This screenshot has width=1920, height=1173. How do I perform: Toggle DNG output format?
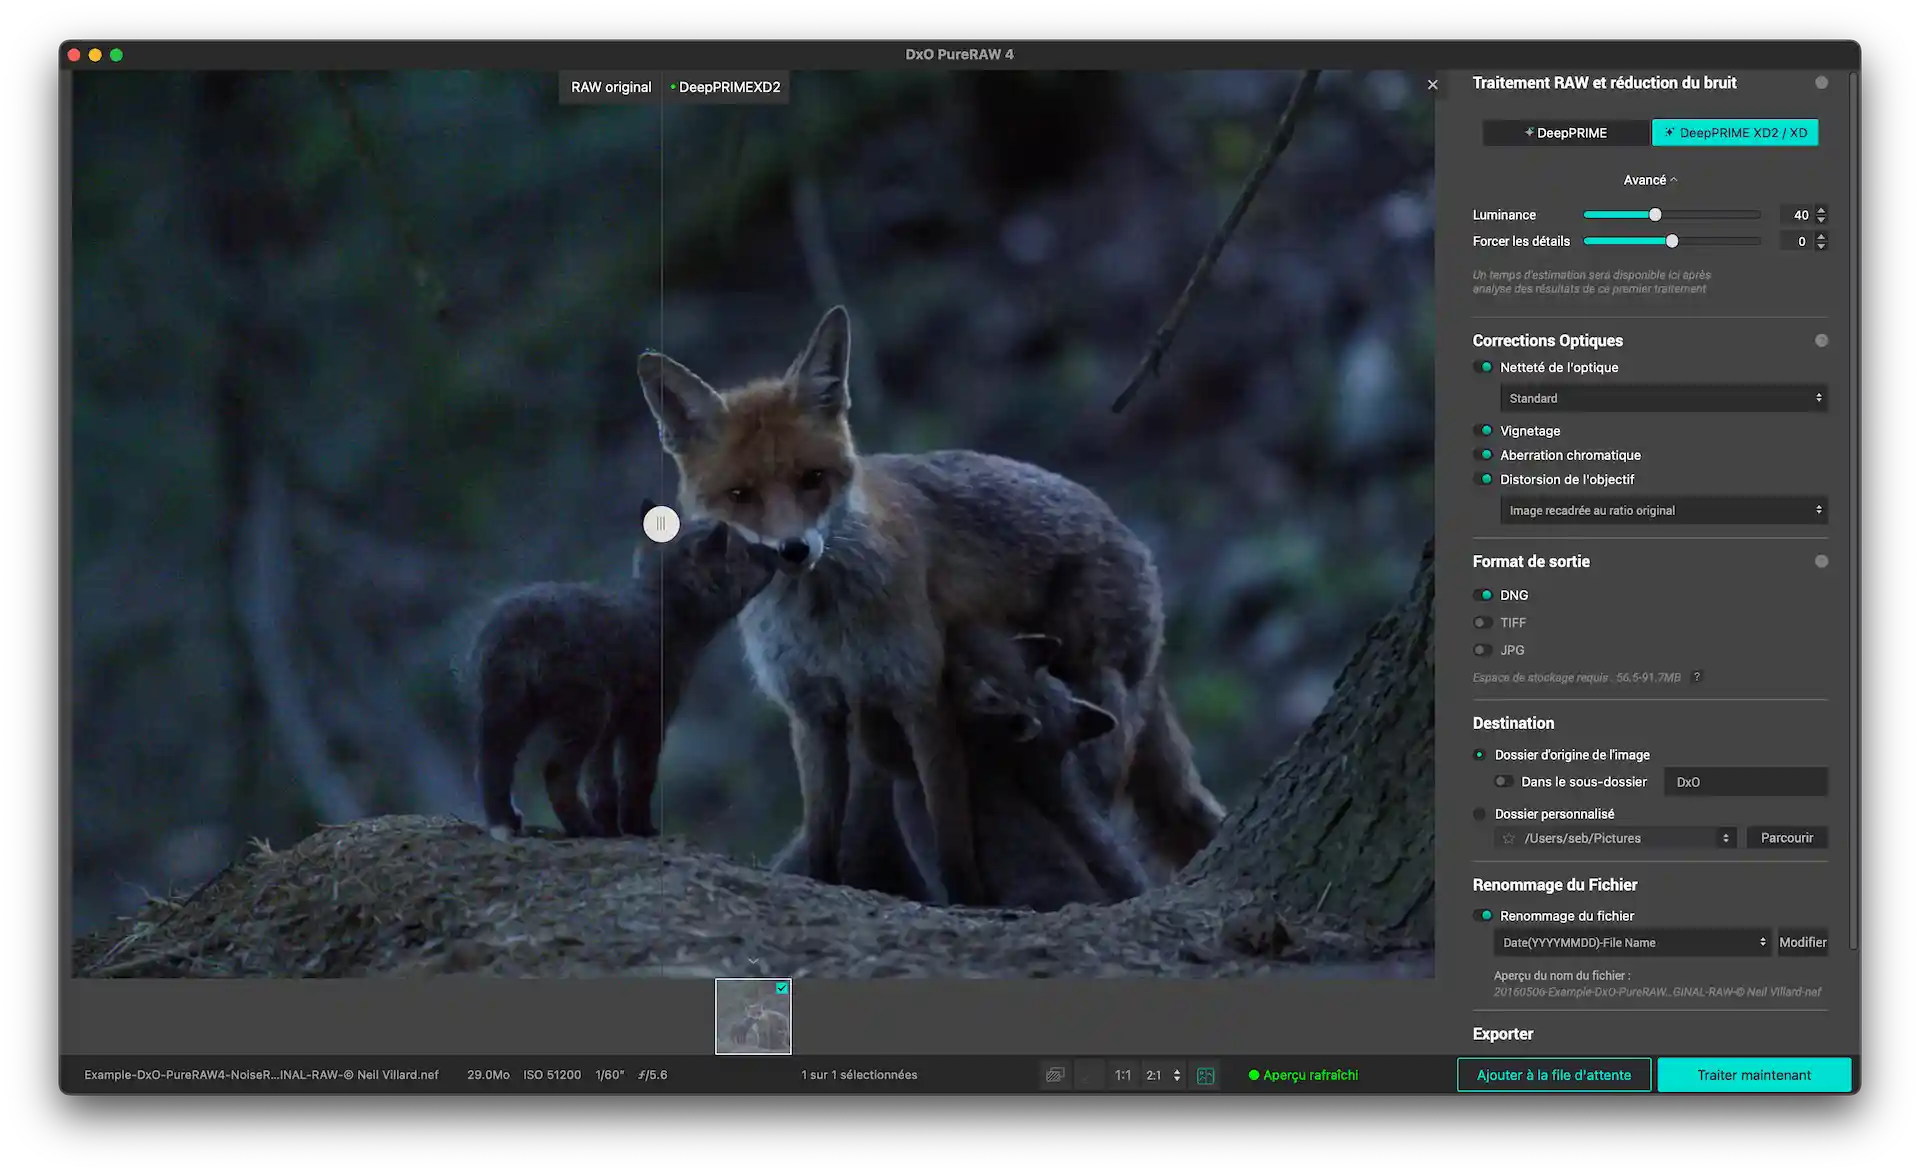[1483, 595]
